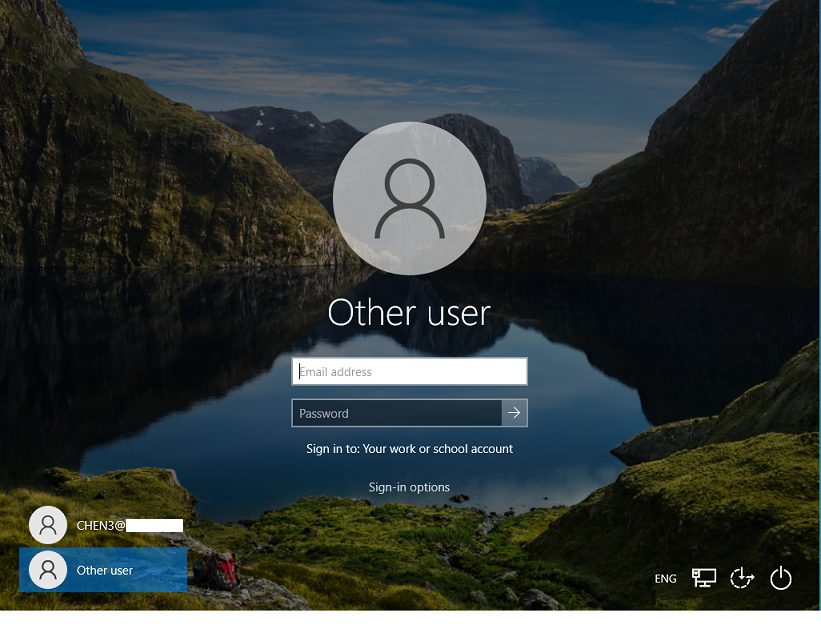821x641 pixels.
Task: Click the ENG input language indicator
Action: 665,579
